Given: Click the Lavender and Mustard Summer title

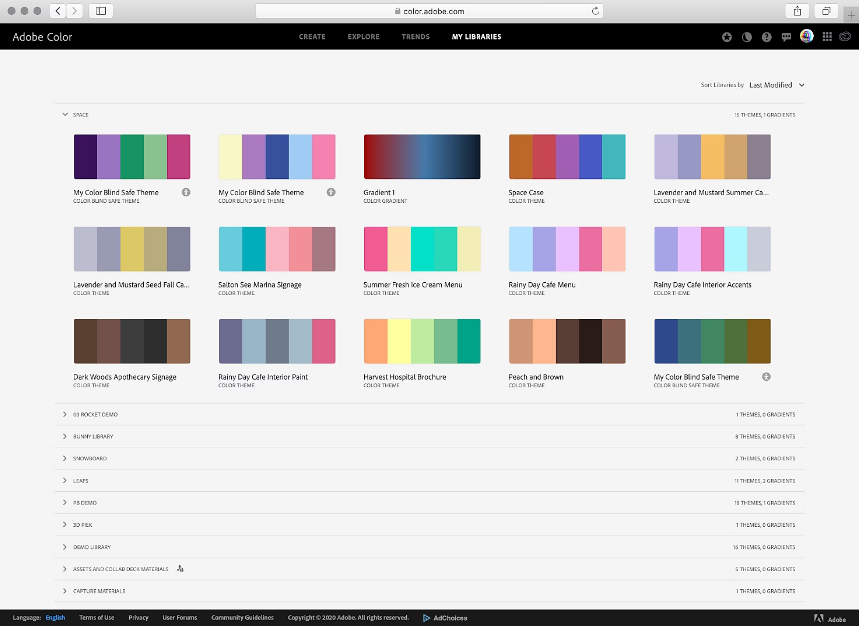Looking at the screenshot, I should pyautogui.click(x=711, y=192).
